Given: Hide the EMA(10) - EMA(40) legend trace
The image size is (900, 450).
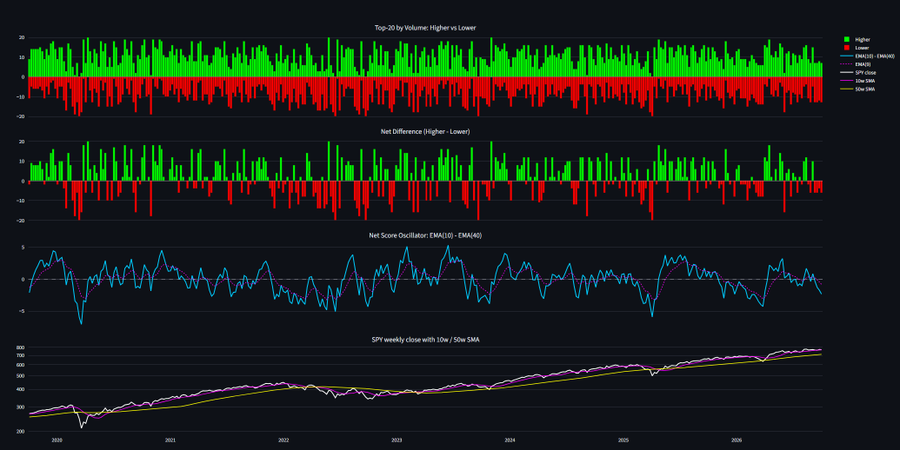Looking at the screenshot, I should pyautogui.click(x=868, y=56).
